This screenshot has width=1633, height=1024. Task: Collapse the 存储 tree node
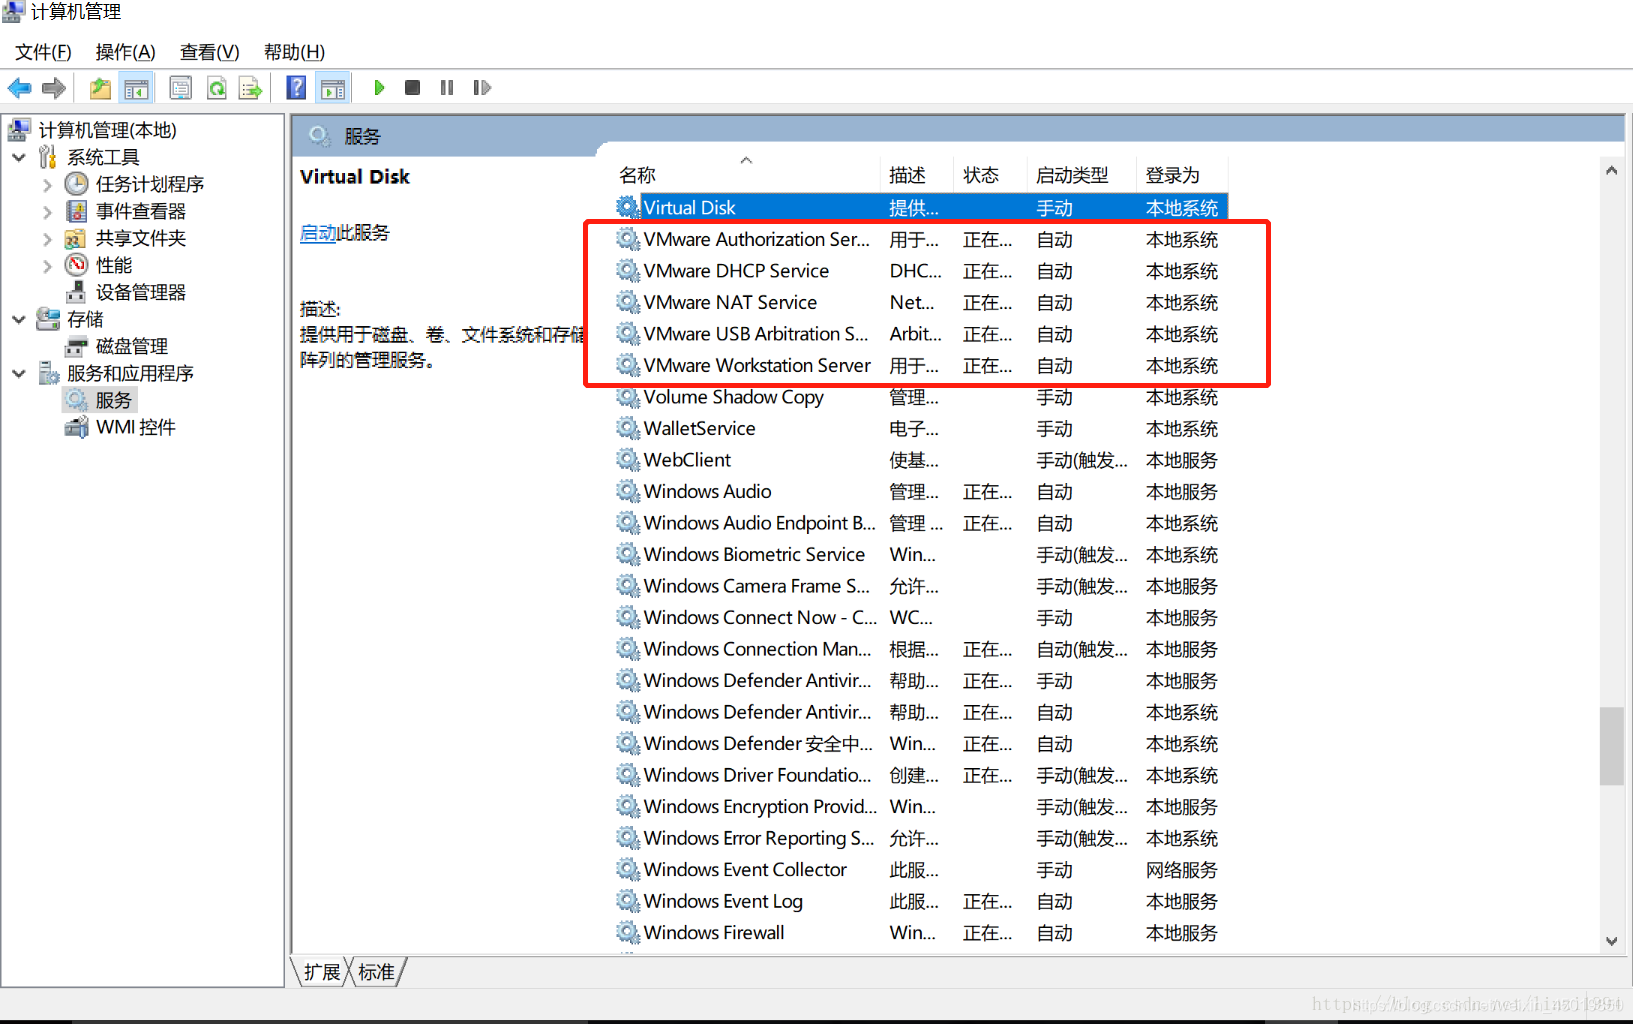(x=19, y=319)
